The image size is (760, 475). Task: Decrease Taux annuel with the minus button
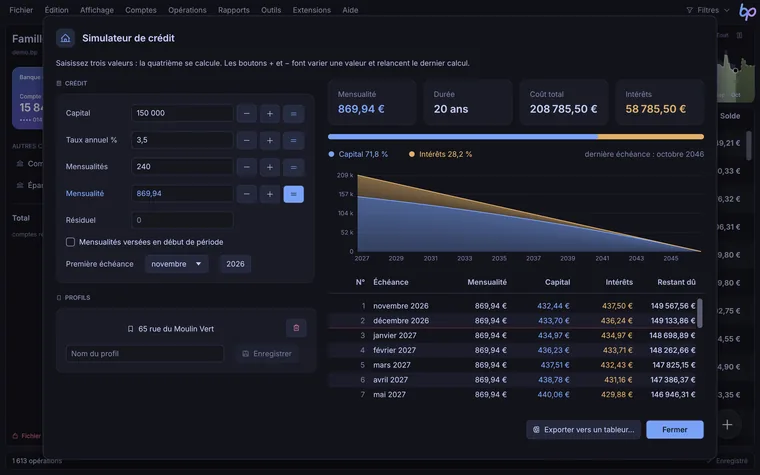(247, 141)
